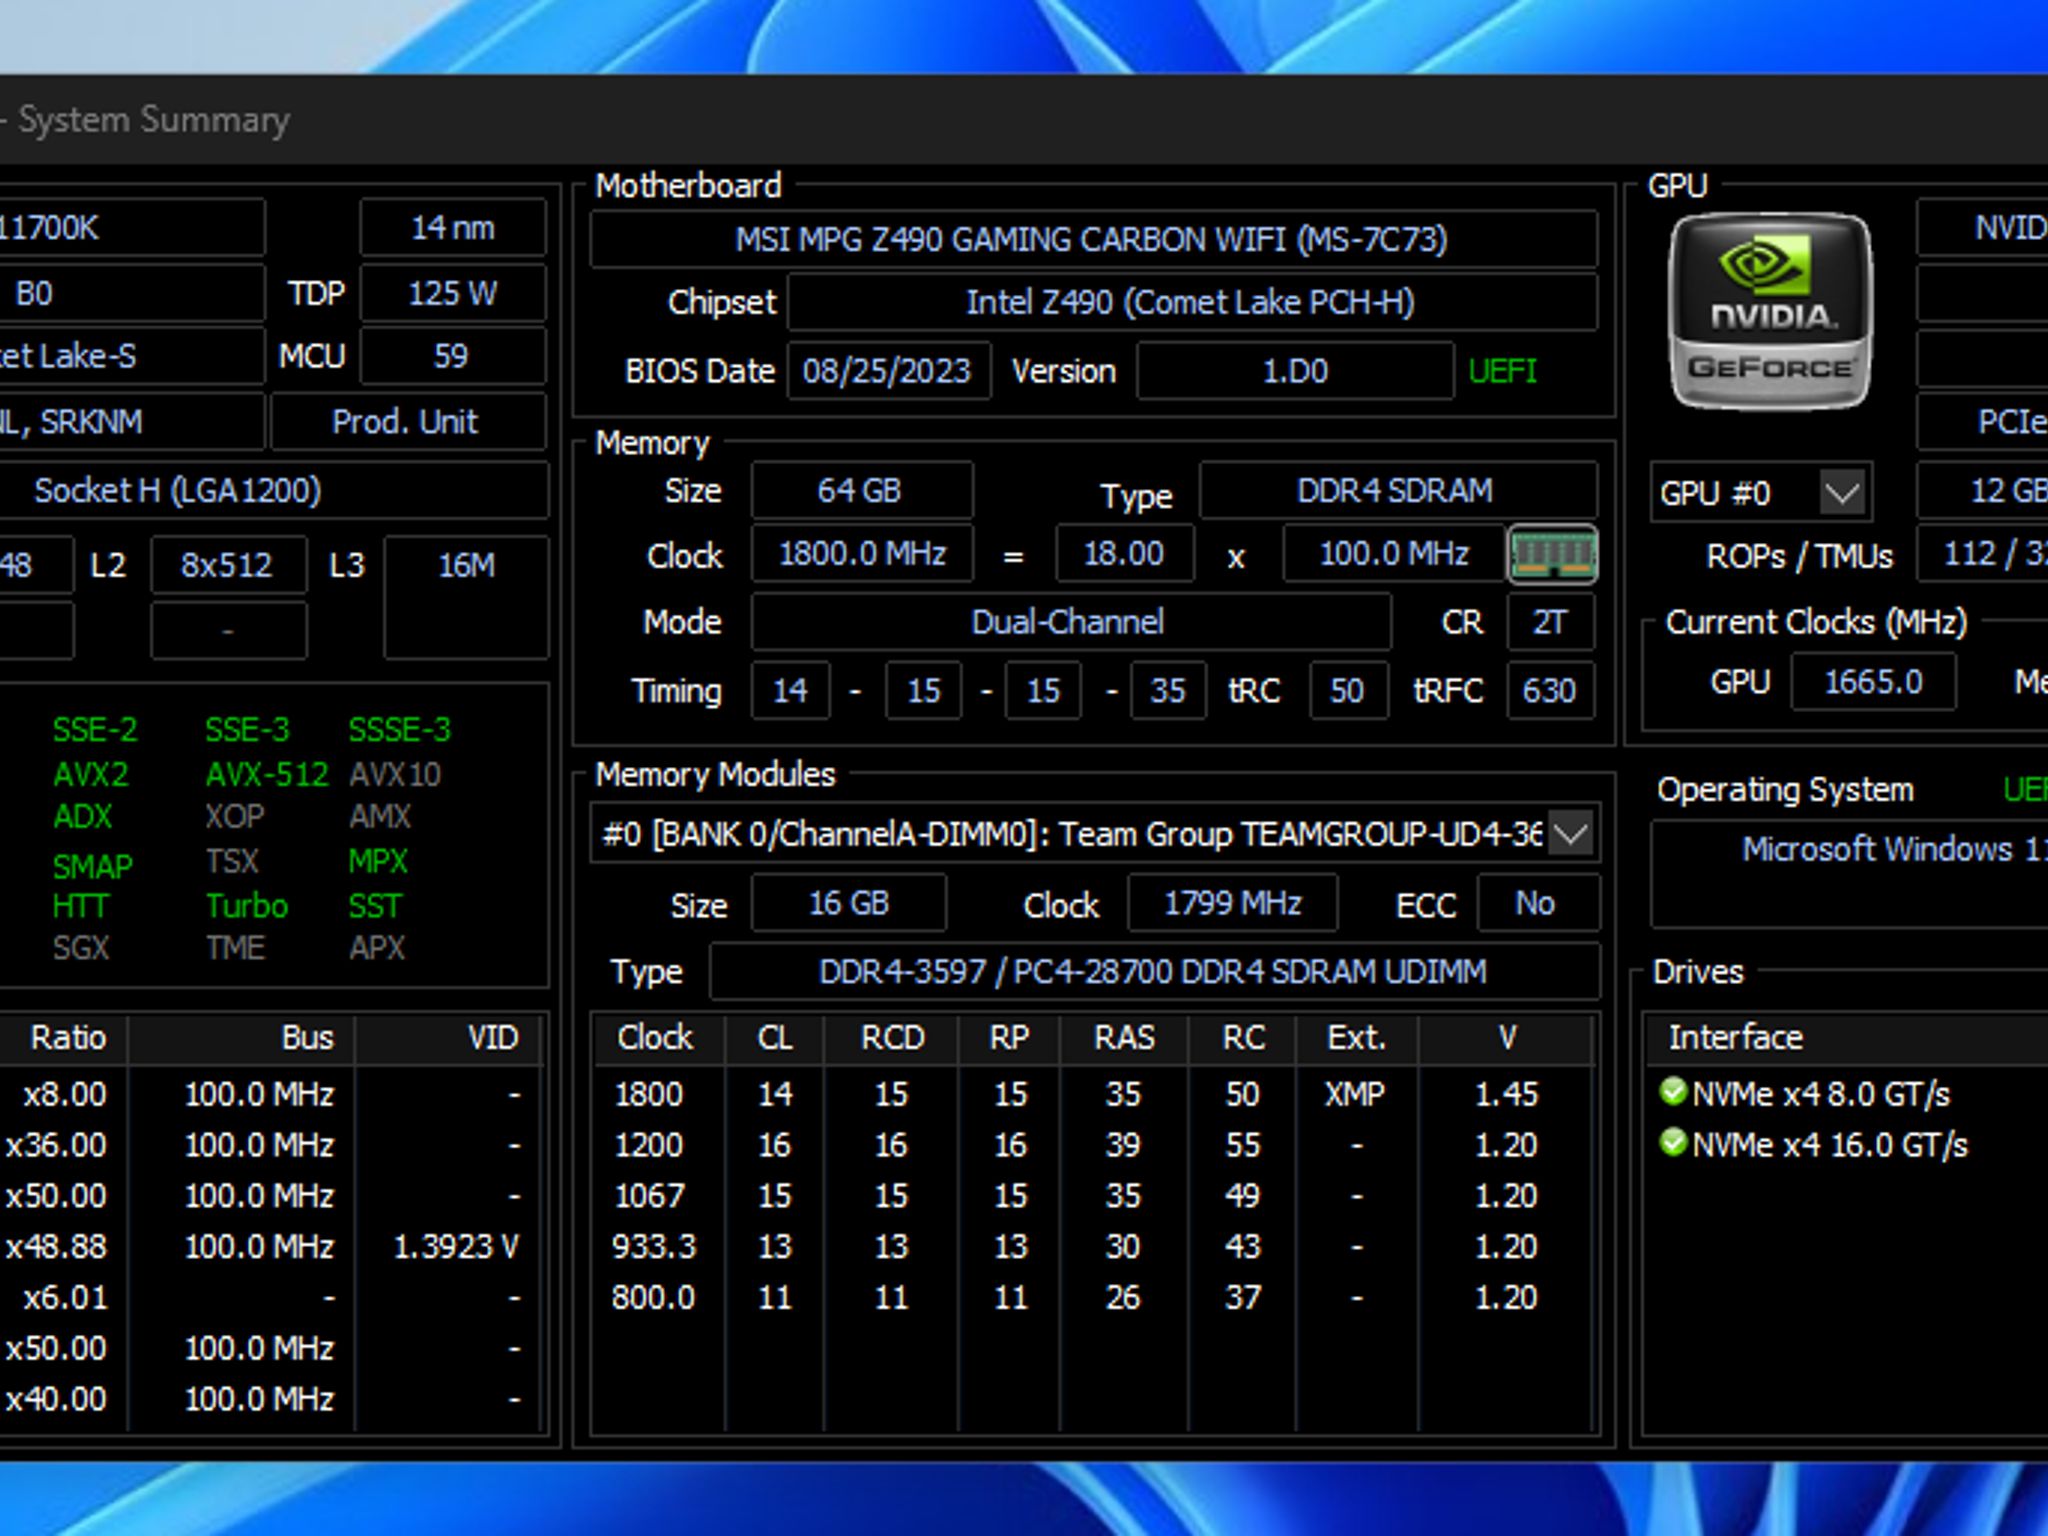Image resolution: width=2048 pixels, height=1536 pixels.
Task: Click the Socket H (LGA1200) field
Action: (274, 490)
